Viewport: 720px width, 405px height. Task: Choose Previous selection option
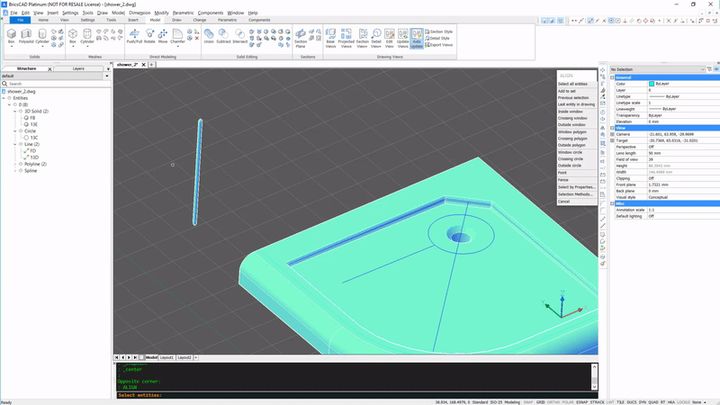(573, 98)
